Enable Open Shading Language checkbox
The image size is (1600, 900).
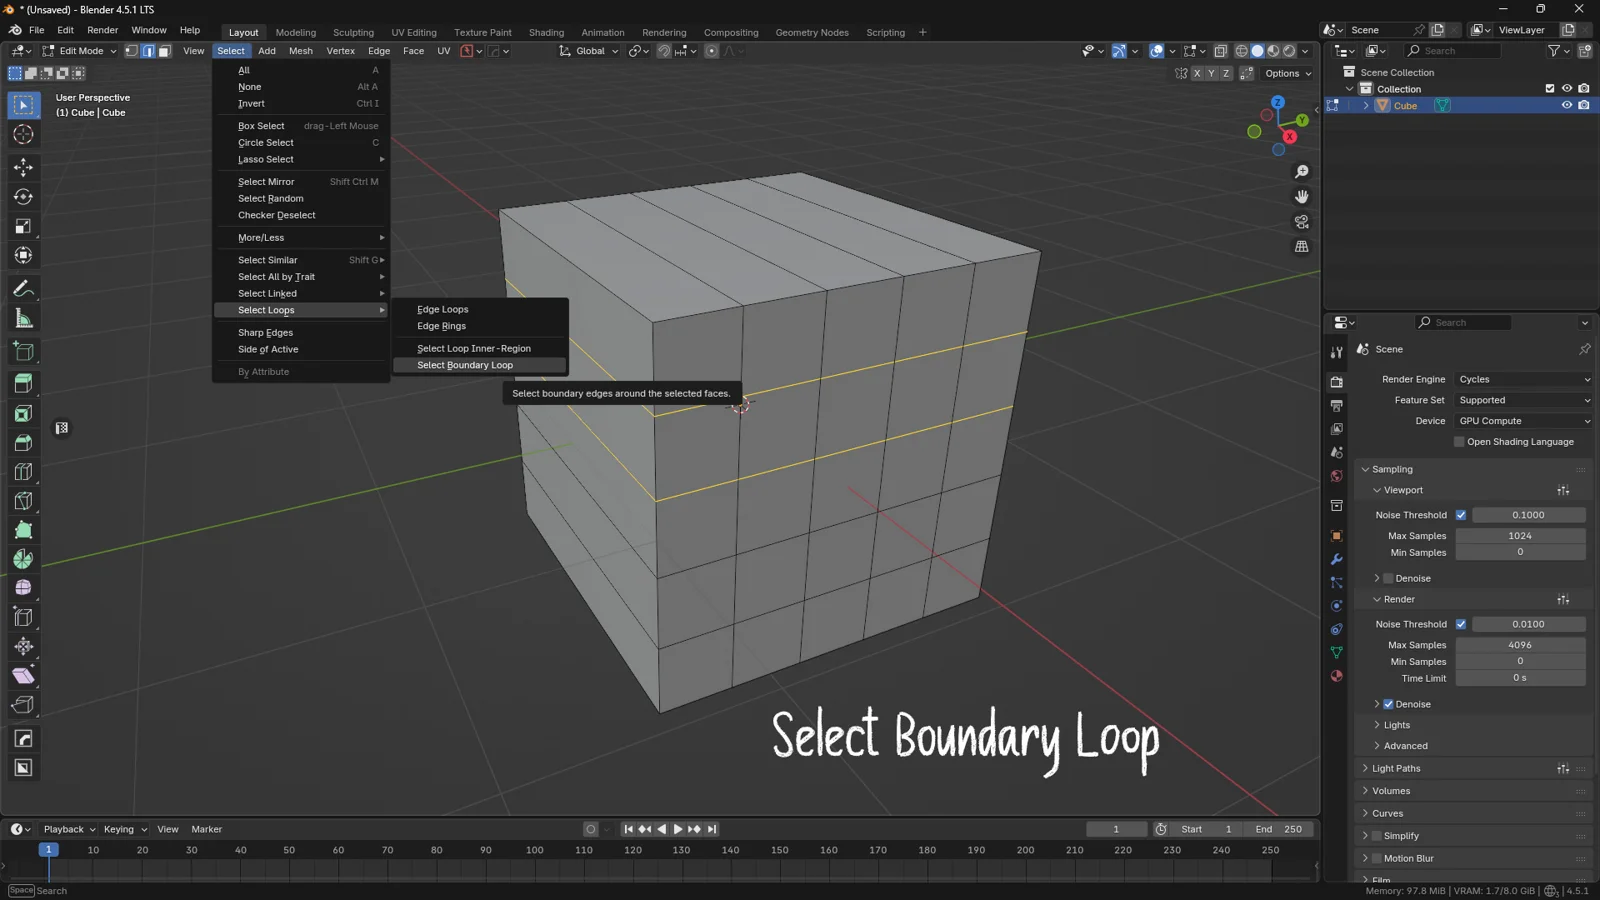pyautogui.click(x=1459, y=442)
